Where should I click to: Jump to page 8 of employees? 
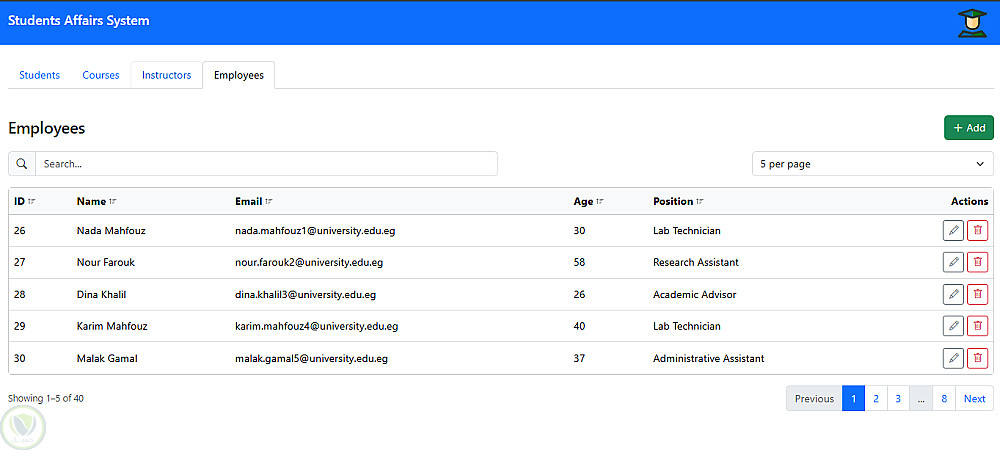[x=943, y=399]
